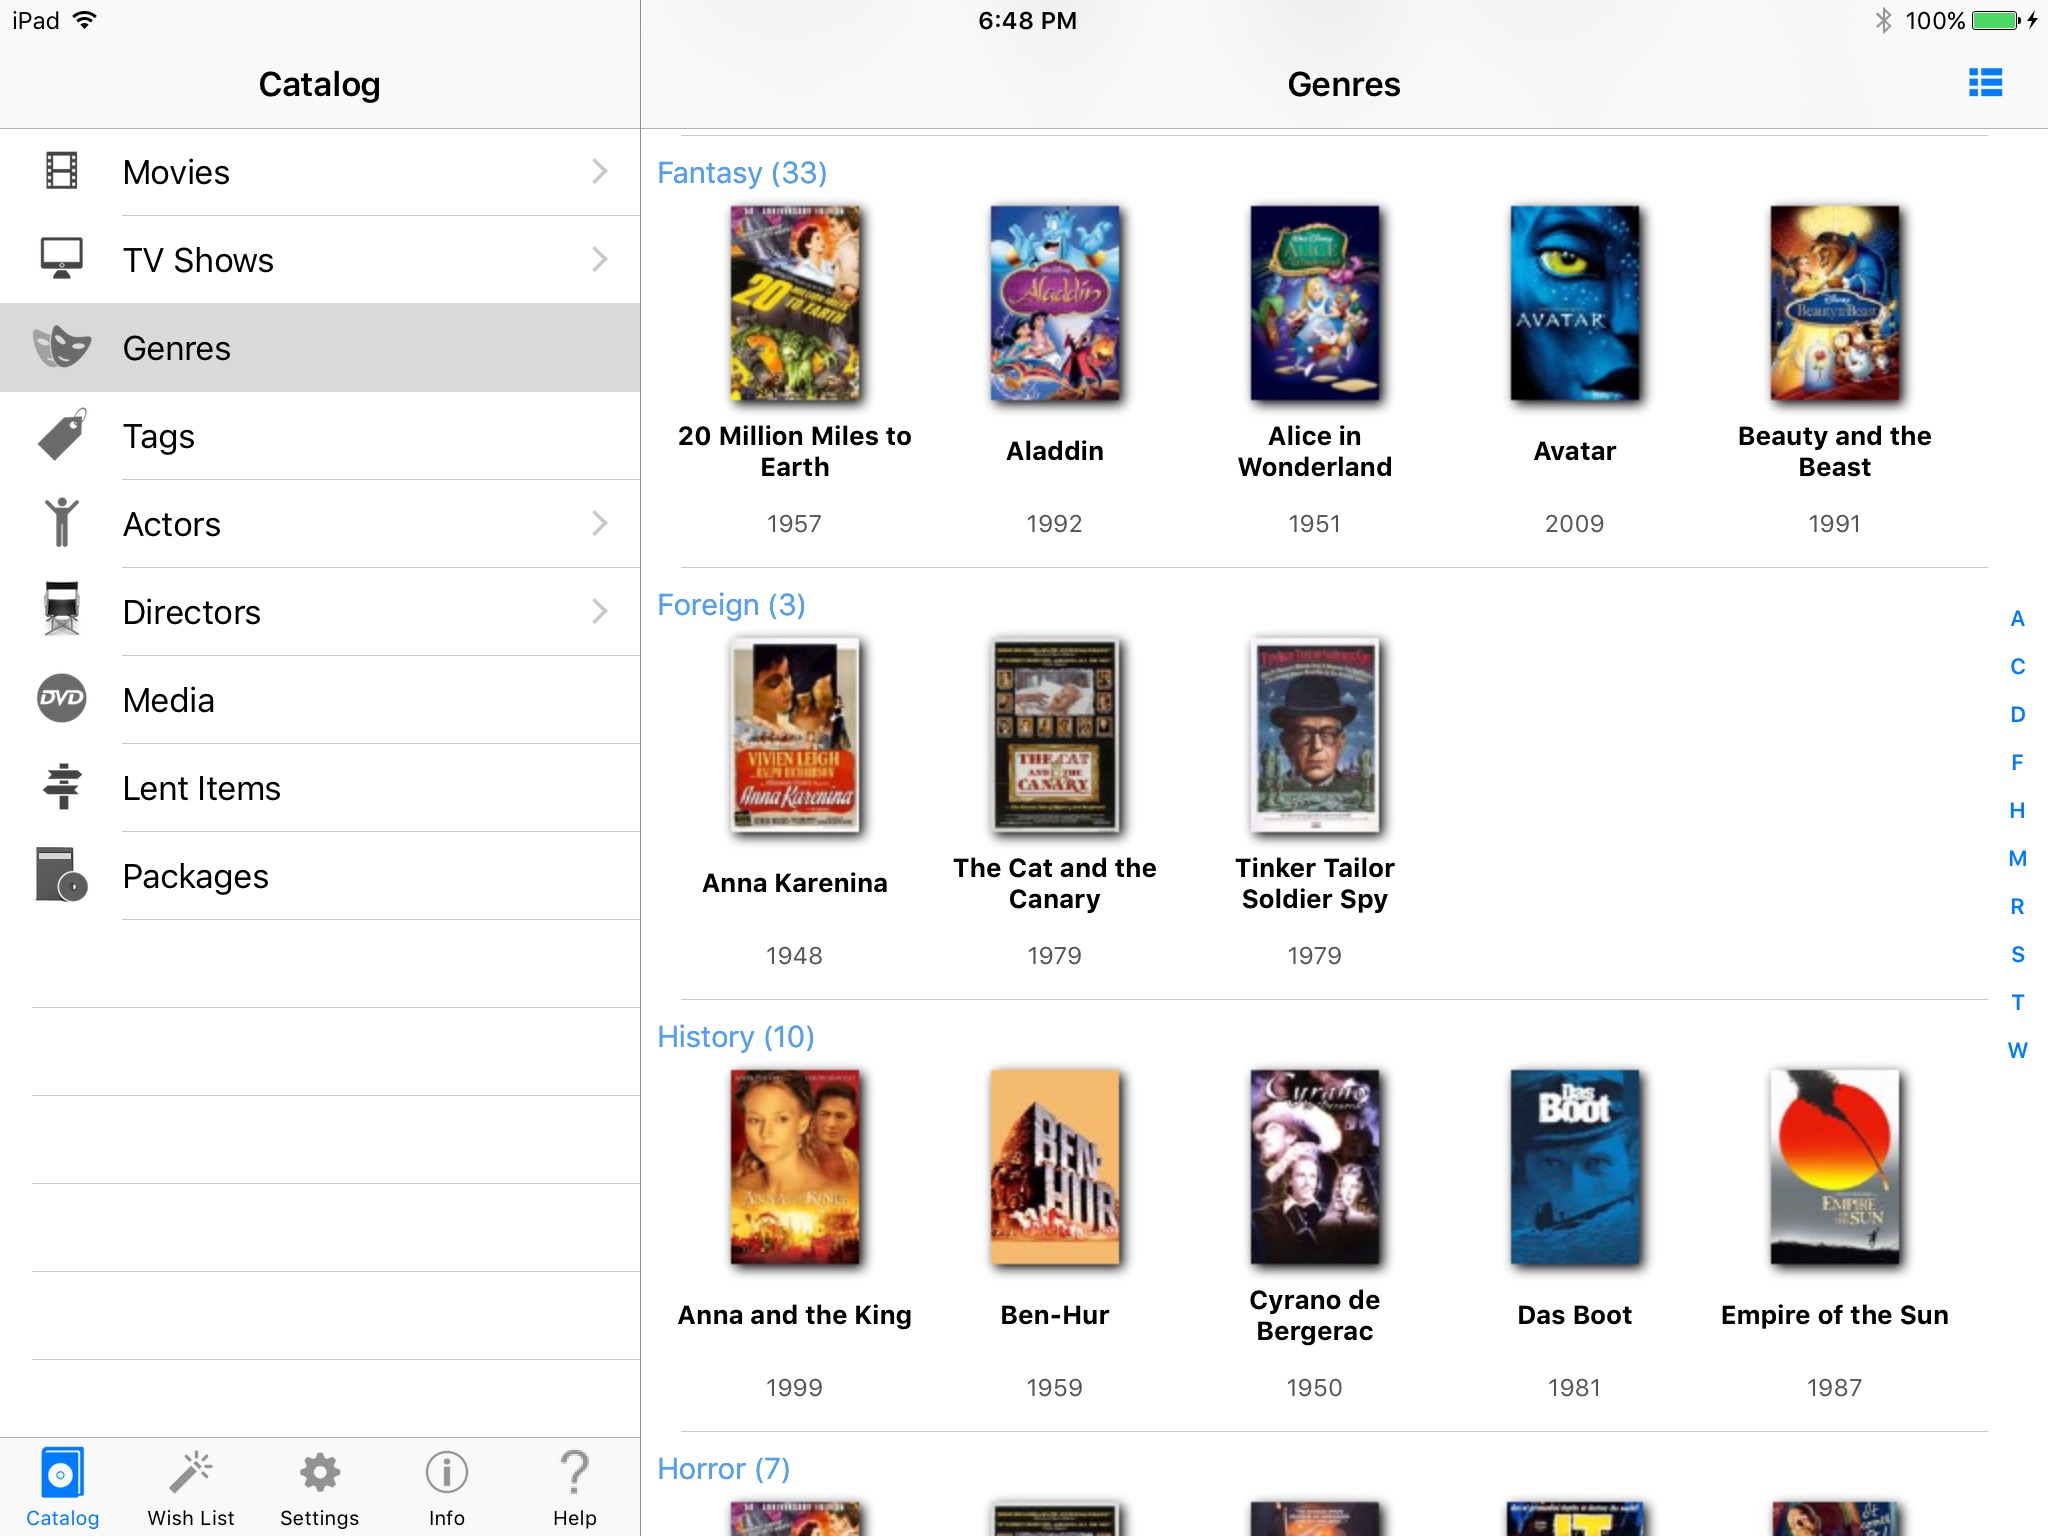The width and height of the screenshot is (2048, 1536).
Task: Jump to letter F in index
Action: pos(2018,763)
